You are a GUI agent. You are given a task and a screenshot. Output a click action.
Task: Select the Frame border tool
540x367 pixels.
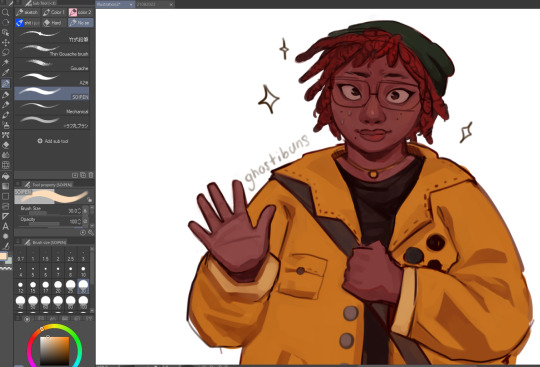pyautogui.click(x=6, y=206)
